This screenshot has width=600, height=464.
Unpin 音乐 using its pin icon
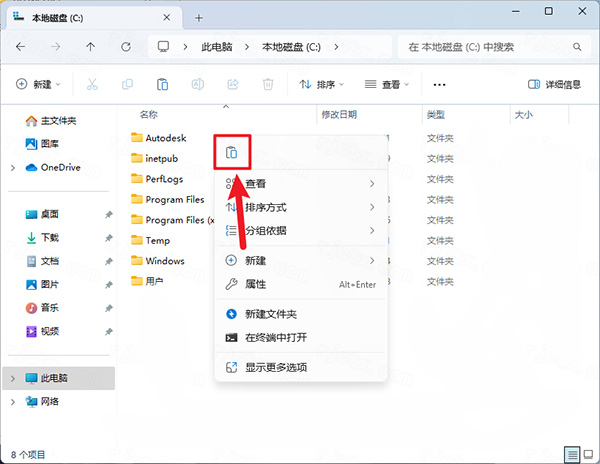coord(109,308)
